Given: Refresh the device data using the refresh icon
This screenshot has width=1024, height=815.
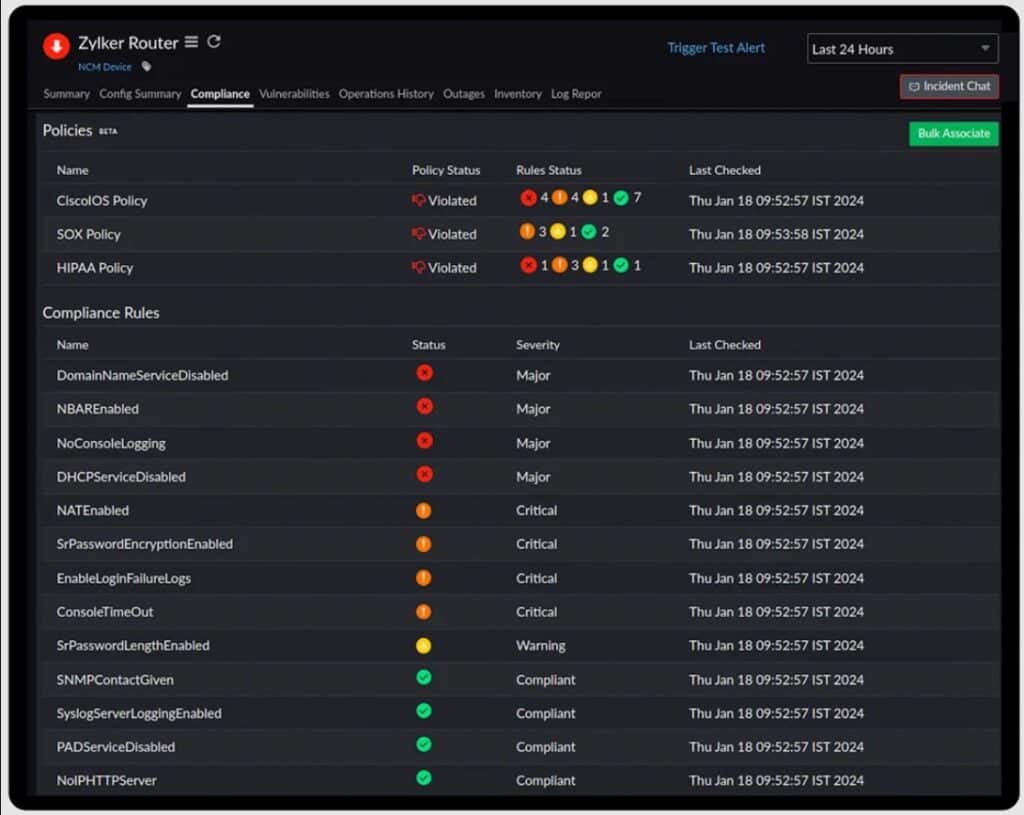Looking at the screenshot, I should [x=214, y=42].
